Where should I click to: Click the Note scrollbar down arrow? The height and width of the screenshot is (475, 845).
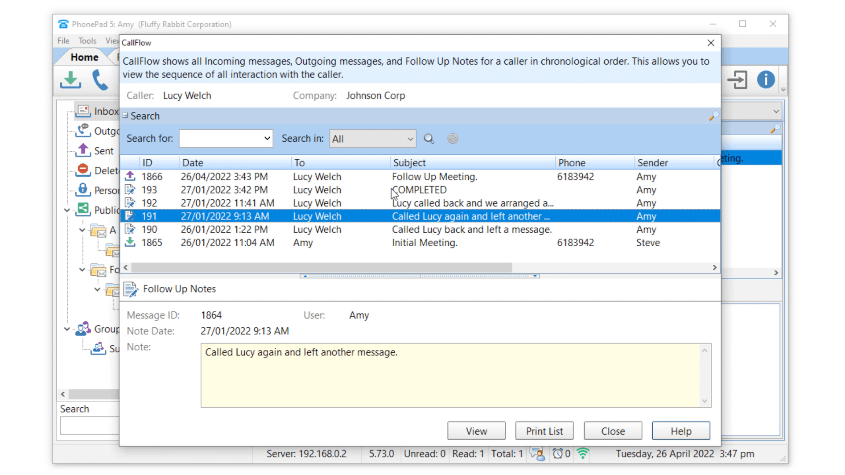[x=704, y=401]
